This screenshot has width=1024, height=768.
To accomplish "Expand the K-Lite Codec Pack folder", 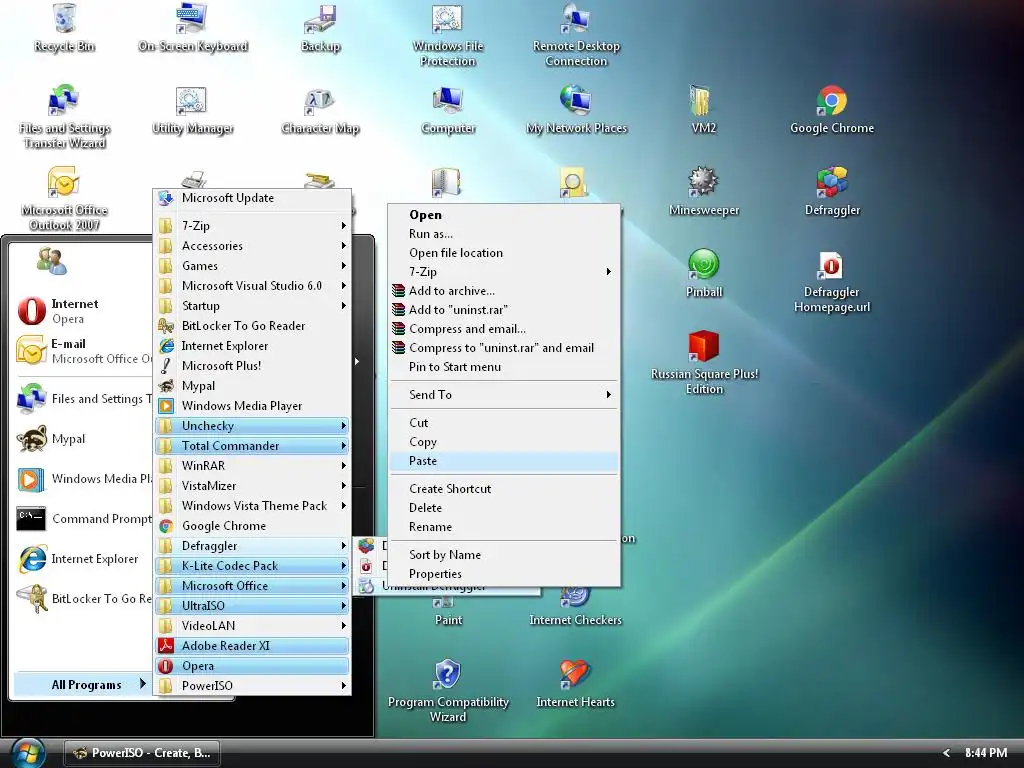I will coord(252,566).
